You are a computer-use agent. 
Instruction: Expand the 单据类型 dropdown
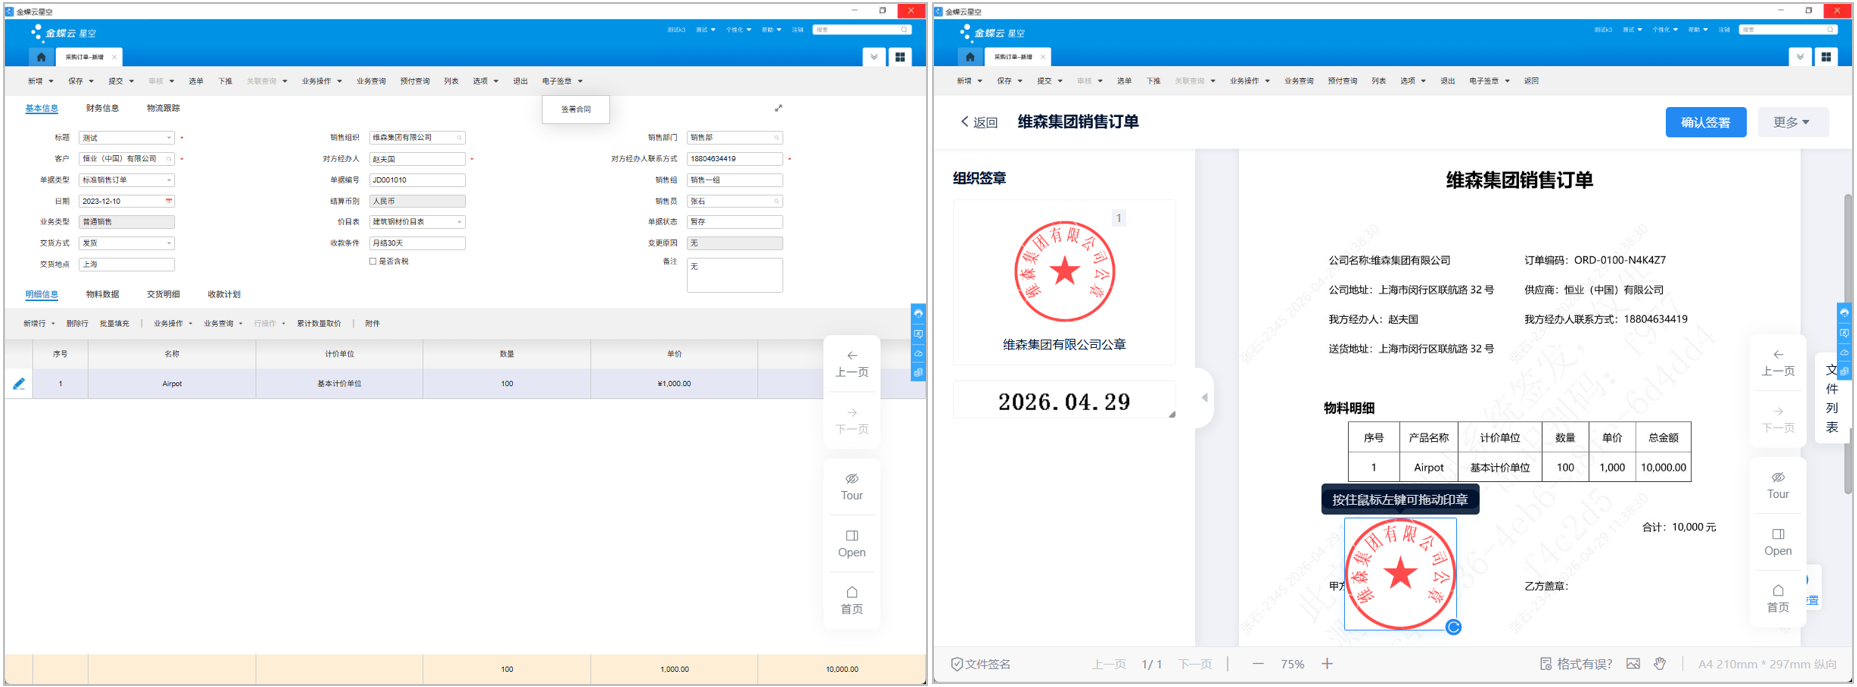click(169, 180)
